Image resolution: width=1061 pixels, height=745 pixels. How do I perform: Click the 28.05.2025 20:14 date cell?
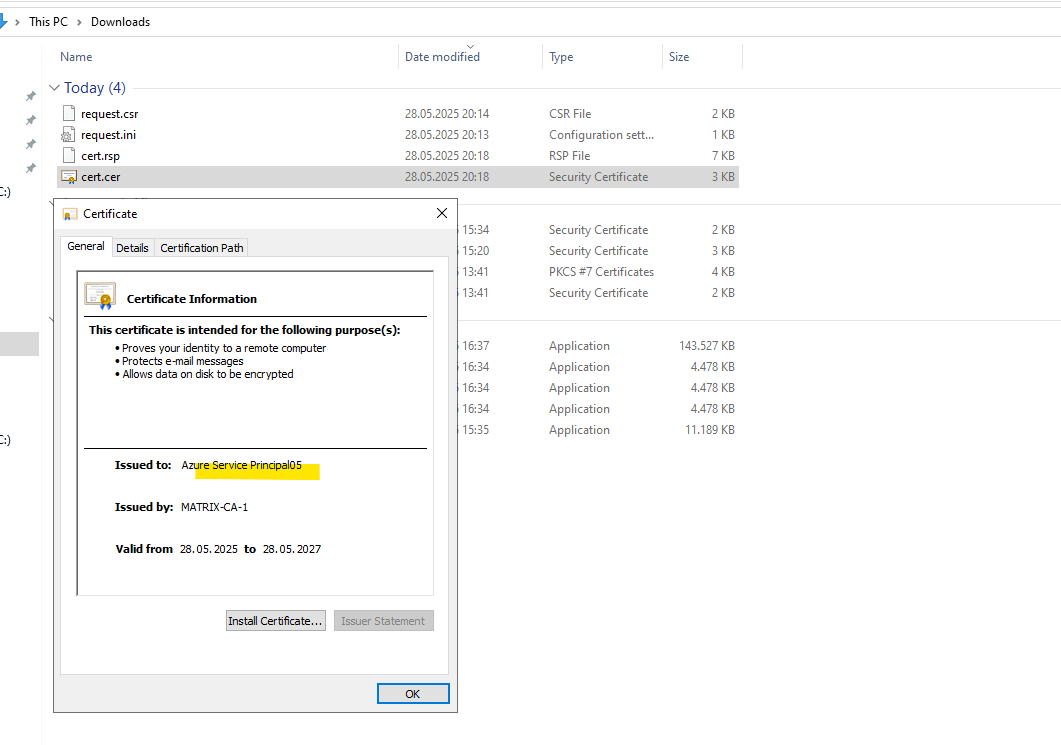[447, 114]
